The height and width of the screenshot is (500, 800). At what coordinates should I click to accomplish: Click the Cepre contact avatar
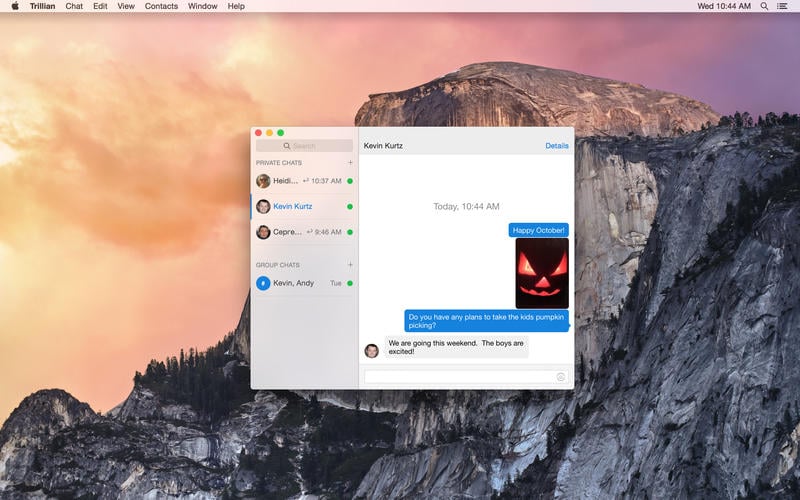[263, 232]
